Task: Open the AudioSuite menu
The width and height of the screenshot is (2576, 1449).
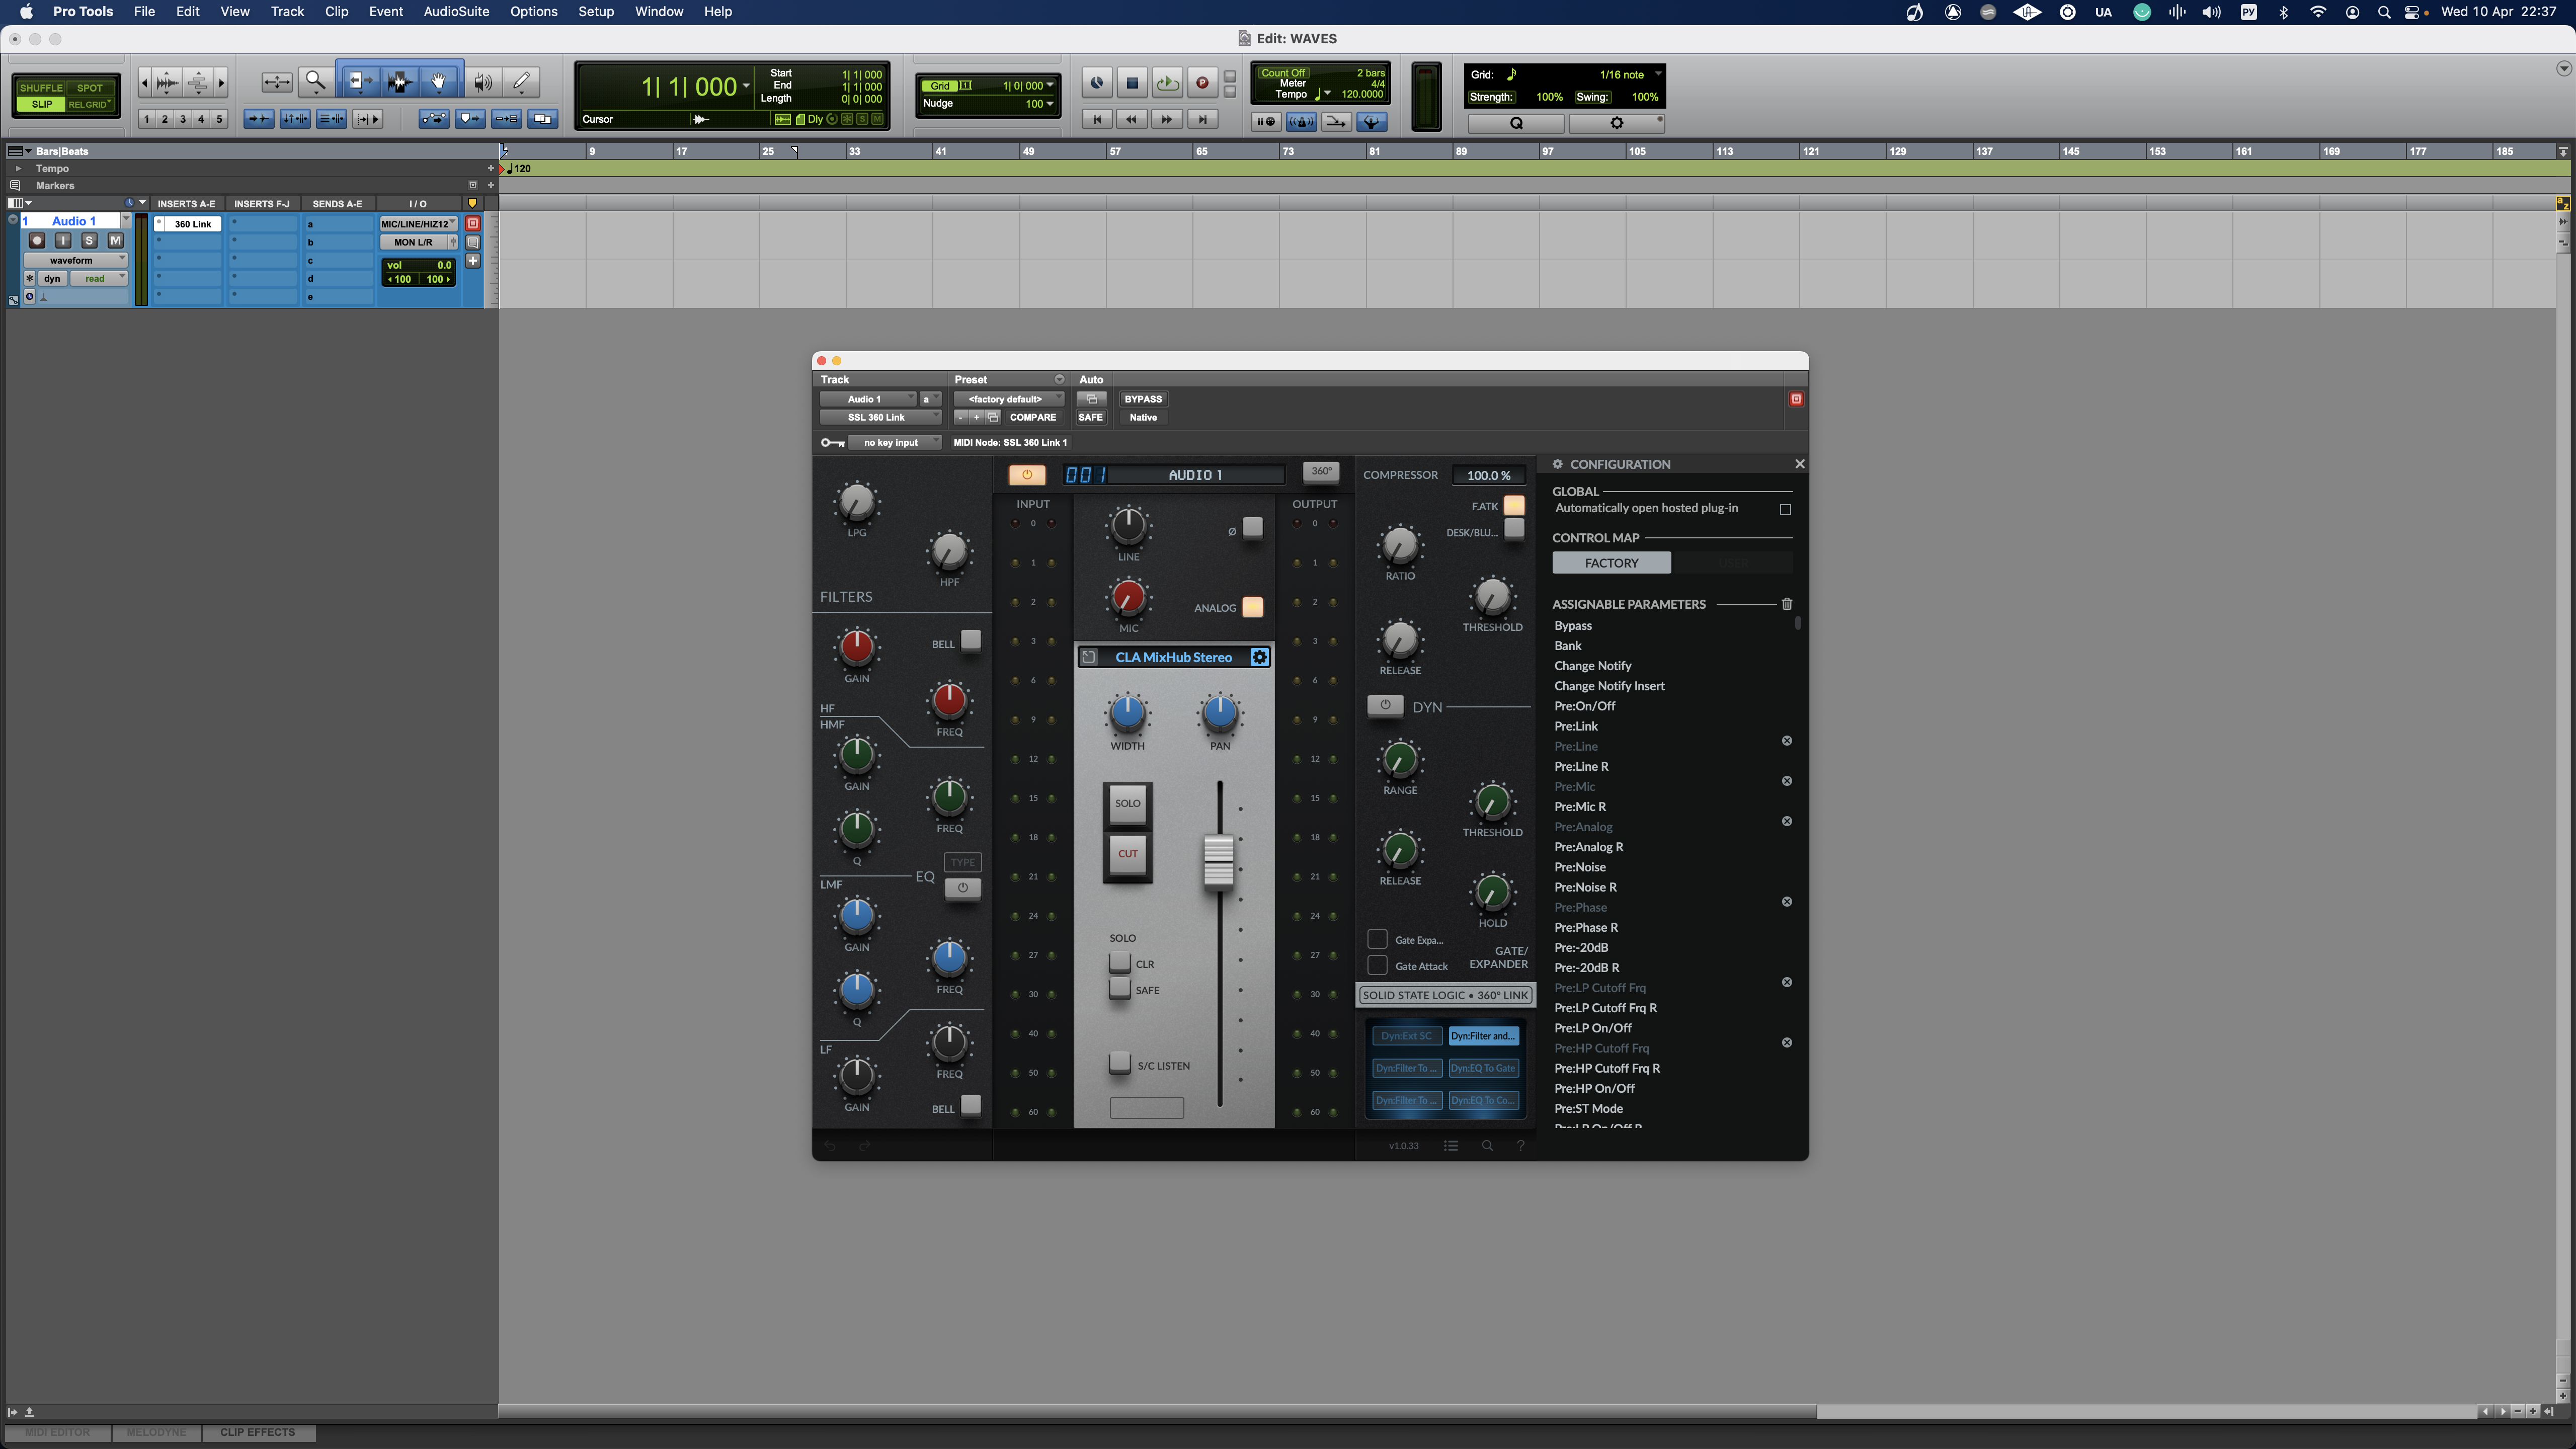Action: click(x=456, y=12)
